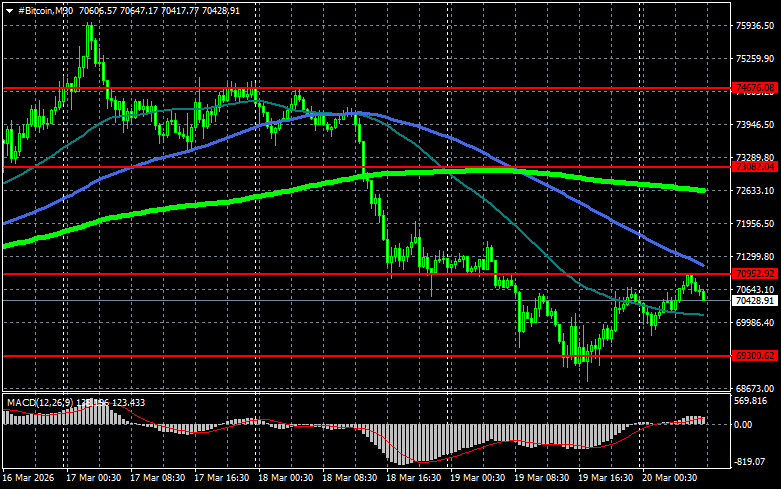Click the 68673.00 price scale value
Viewport: 781px width, 489px height.
[x=755, y=388]
